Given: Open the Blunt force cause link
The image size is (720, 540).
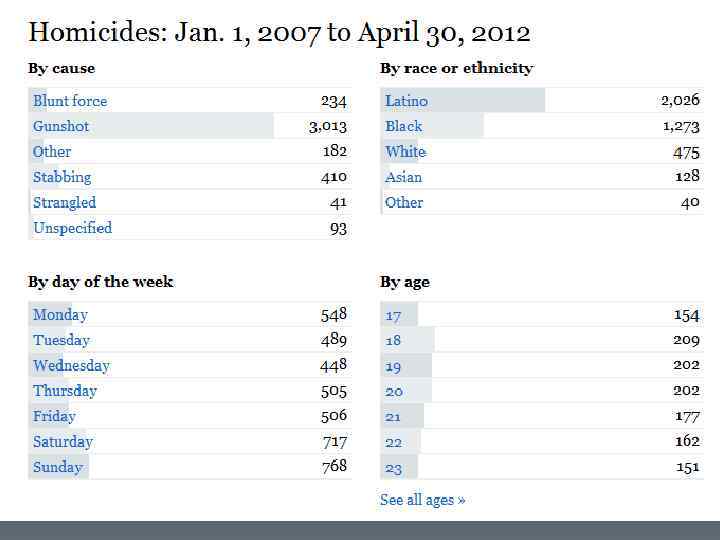Looking at the screenshot, I should 70,101.
